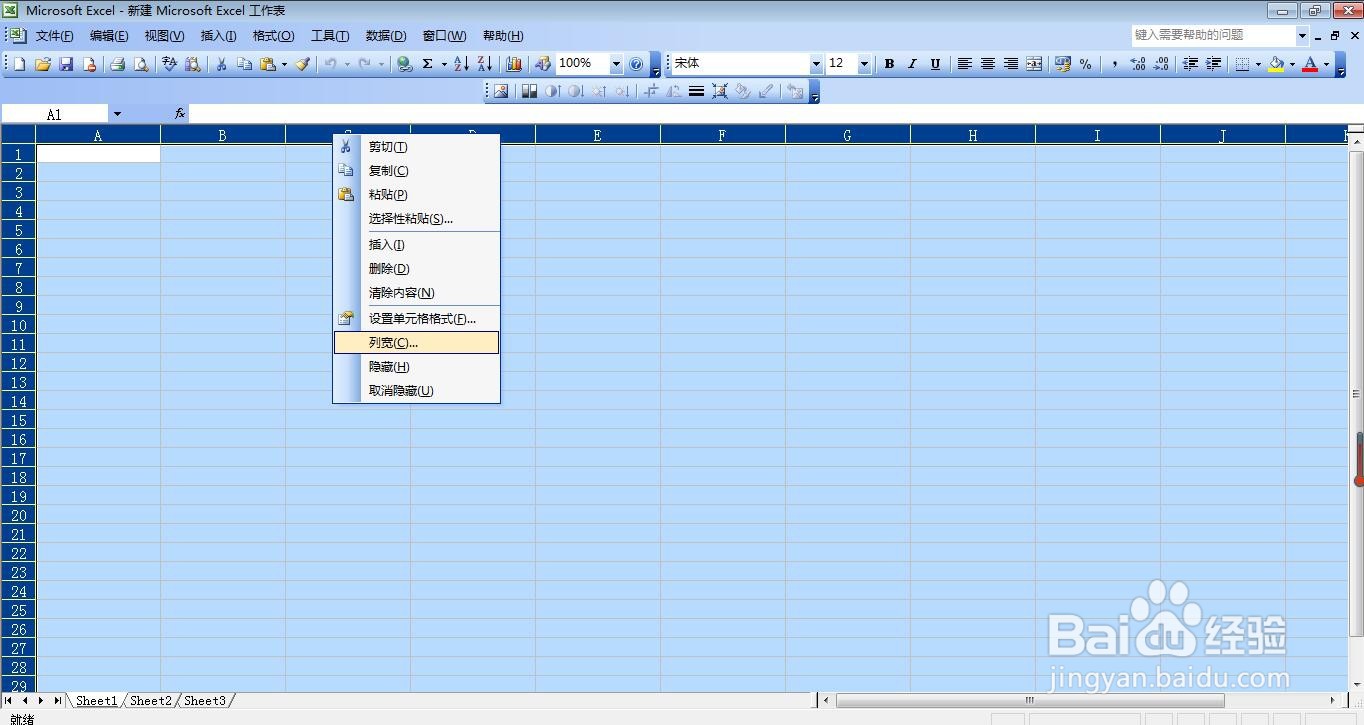Open the Format (格式) menu
Screen dimensions: 1364x725
pos(273,36)
